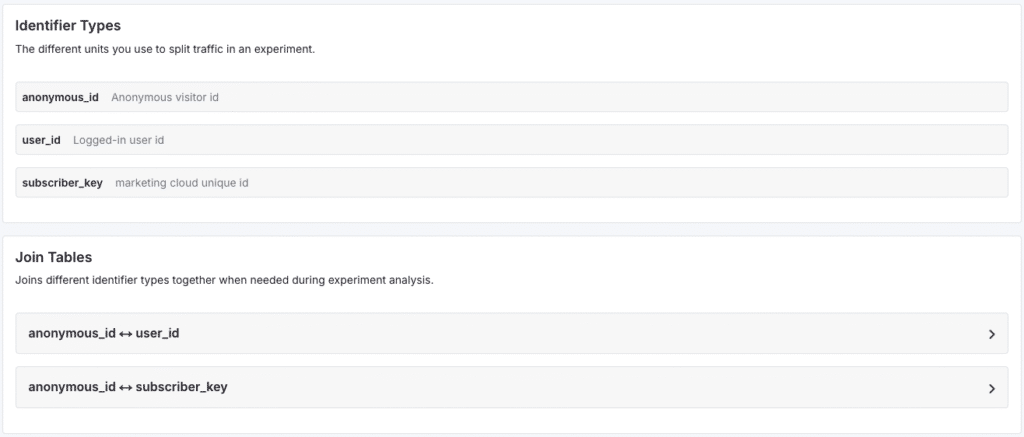Click the "units you use to split traffic" sentence

point(165,49)
